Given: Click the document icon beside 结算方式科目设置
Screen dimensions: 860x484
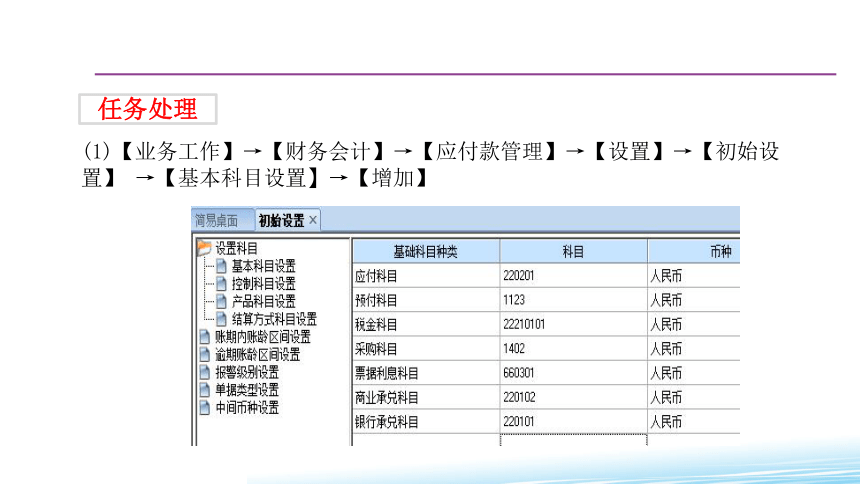Looking at the screenshot, I should point(221,319).
